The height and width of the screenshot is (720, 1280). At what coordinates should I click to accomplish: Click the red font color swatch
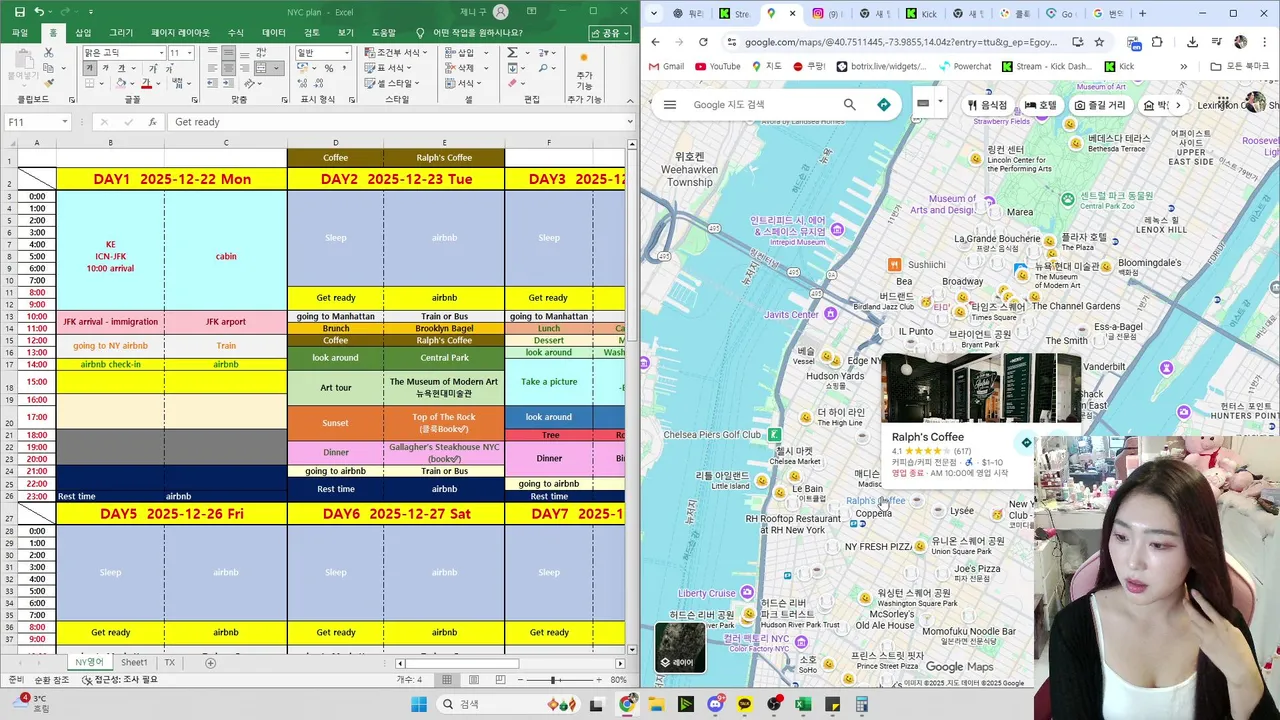(x=146, y=84)
